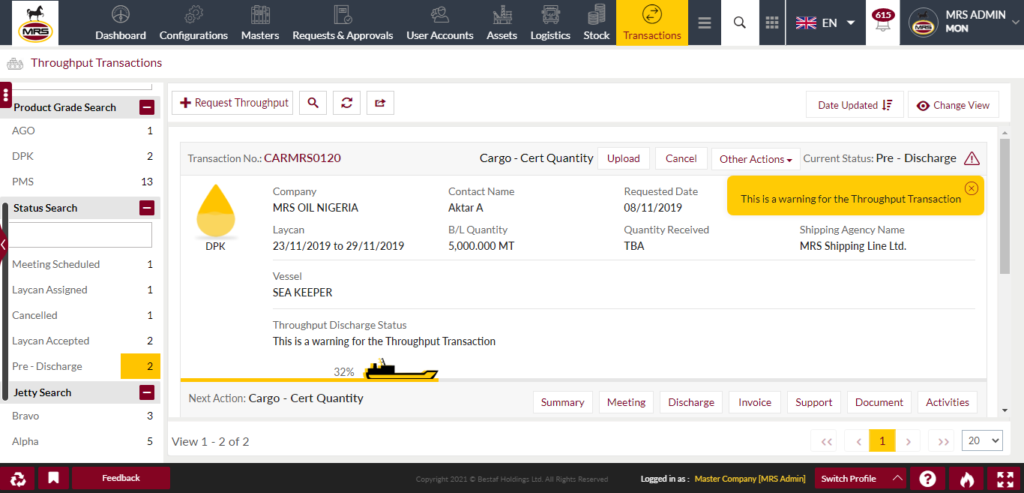
Task: Open the MRS ADMIN profile menu
Action: pos(965,23)
